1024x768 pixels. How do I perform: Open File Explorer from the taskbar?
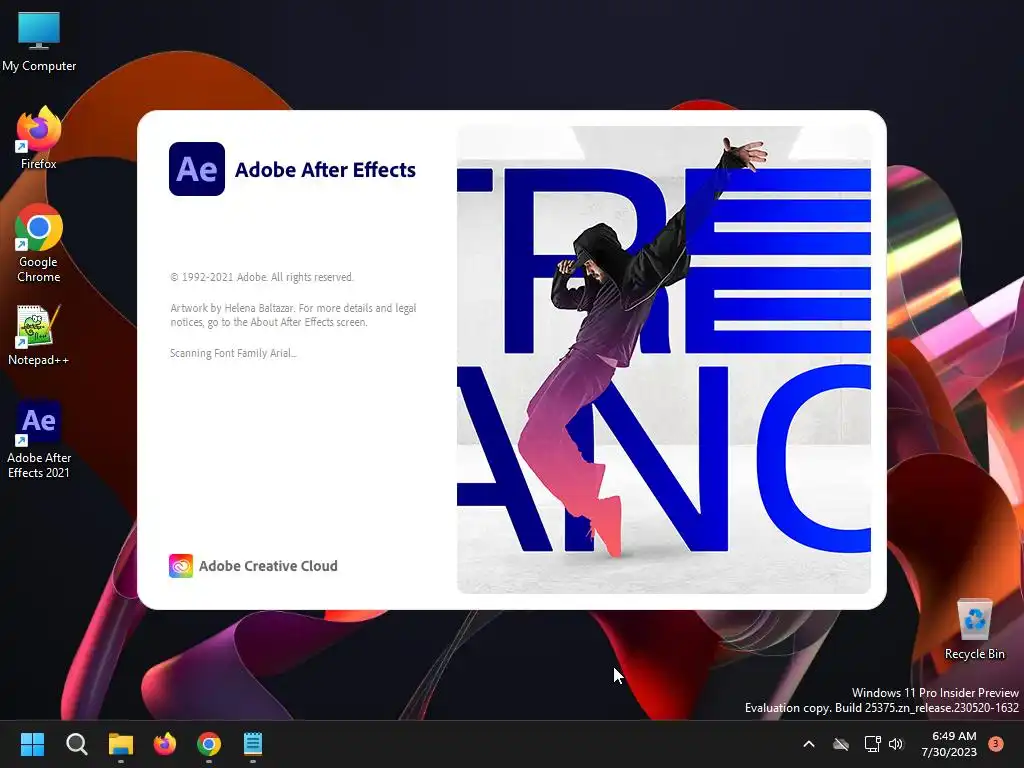coord(121,744)
